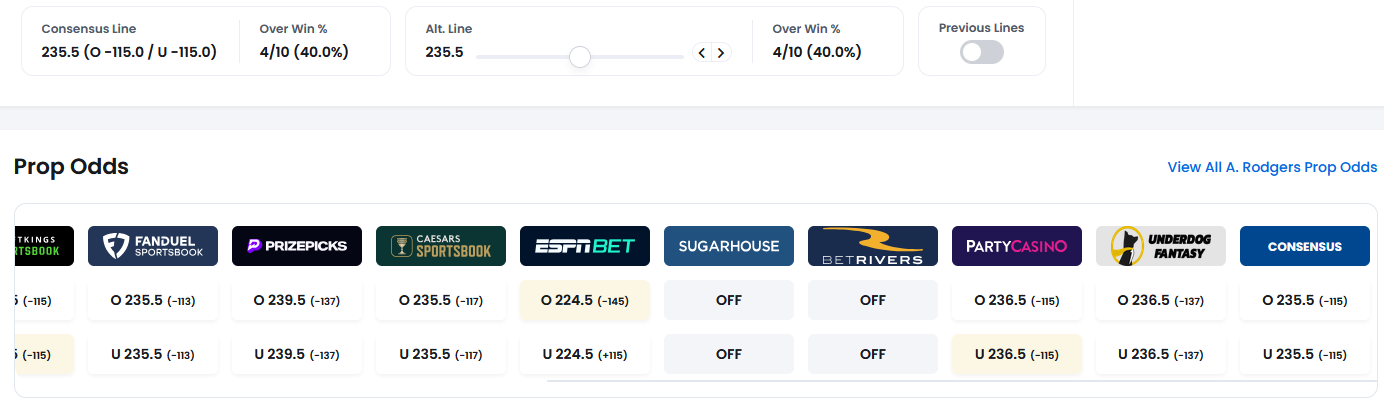Click the ESPN BET logo
The width and height of the screenshot is (1384, 410).
[x=585, y=246]
